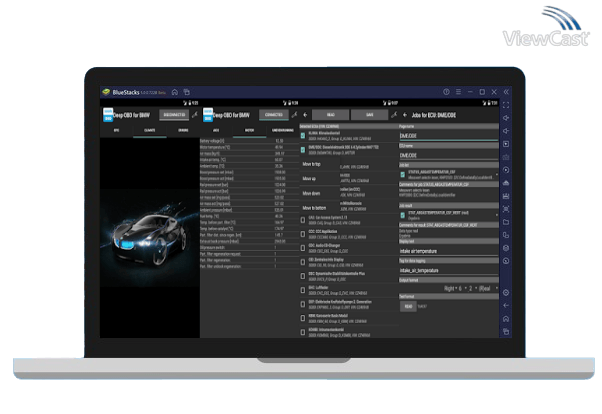This screenshot has width=602, height=414.
Task: Choose 'Move to top' in context menu
Action: 319,164
